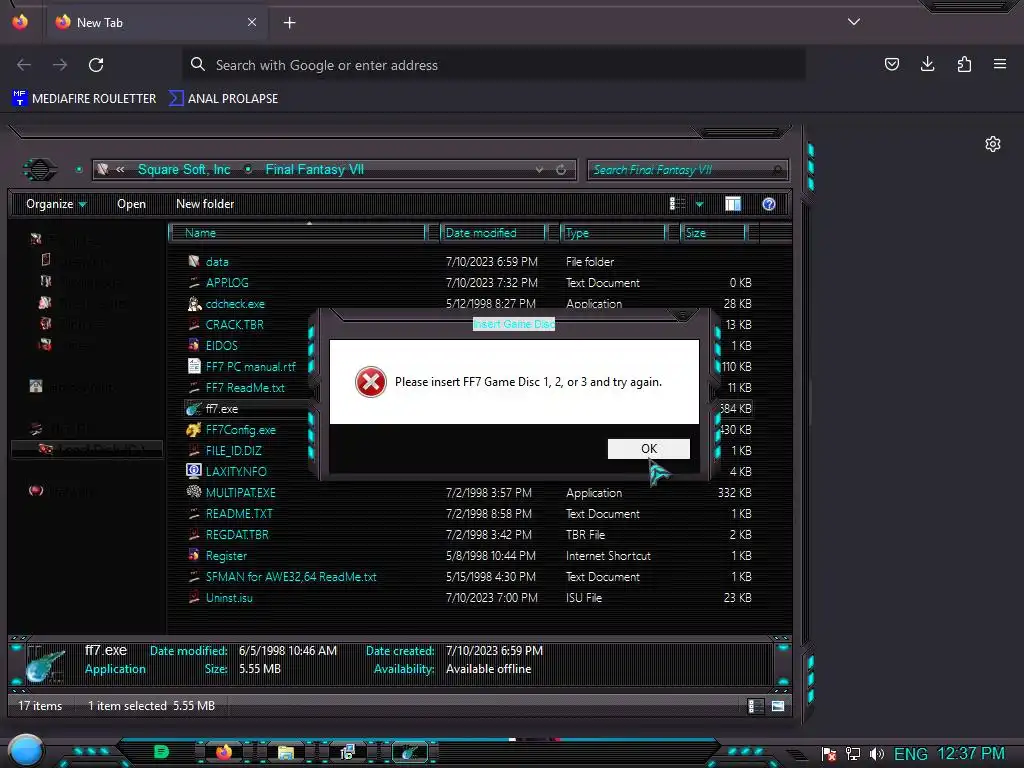
Task: Open Explorer Help with the question mark
Action: point(769,204)
